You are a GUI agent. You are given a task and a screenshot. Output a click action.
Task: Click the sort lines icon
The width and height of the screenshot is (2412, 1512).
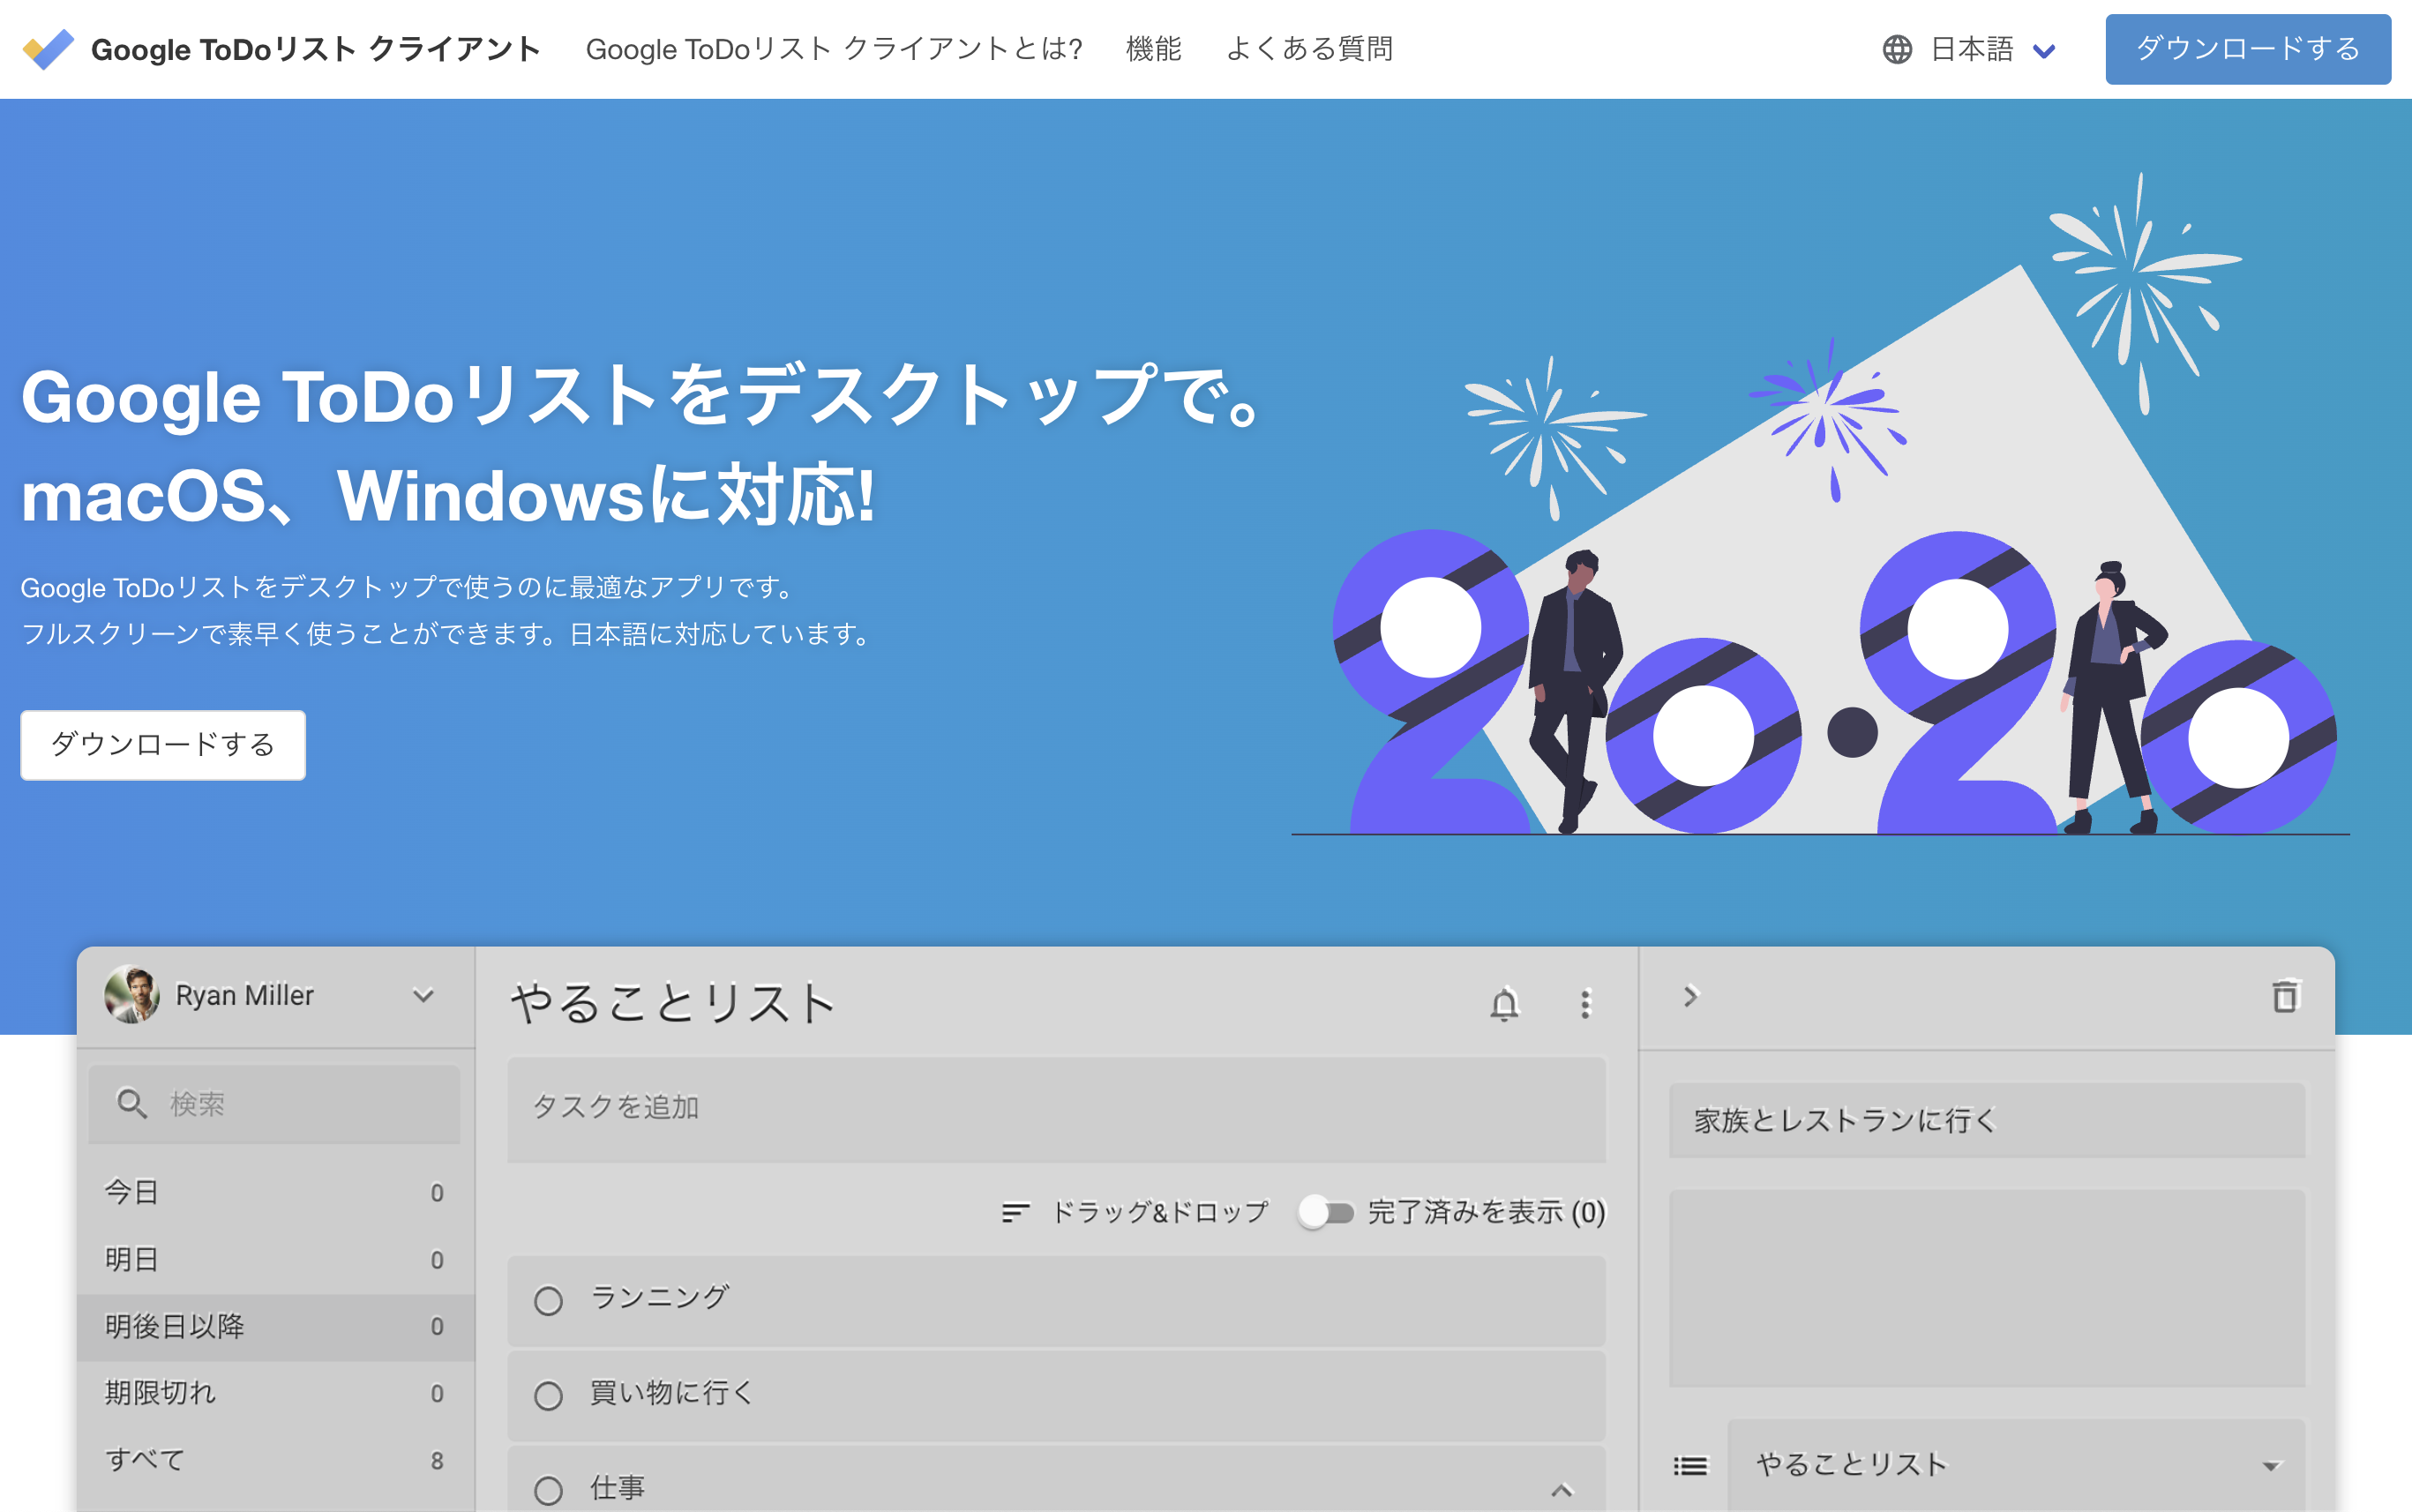(1015, 1212)
